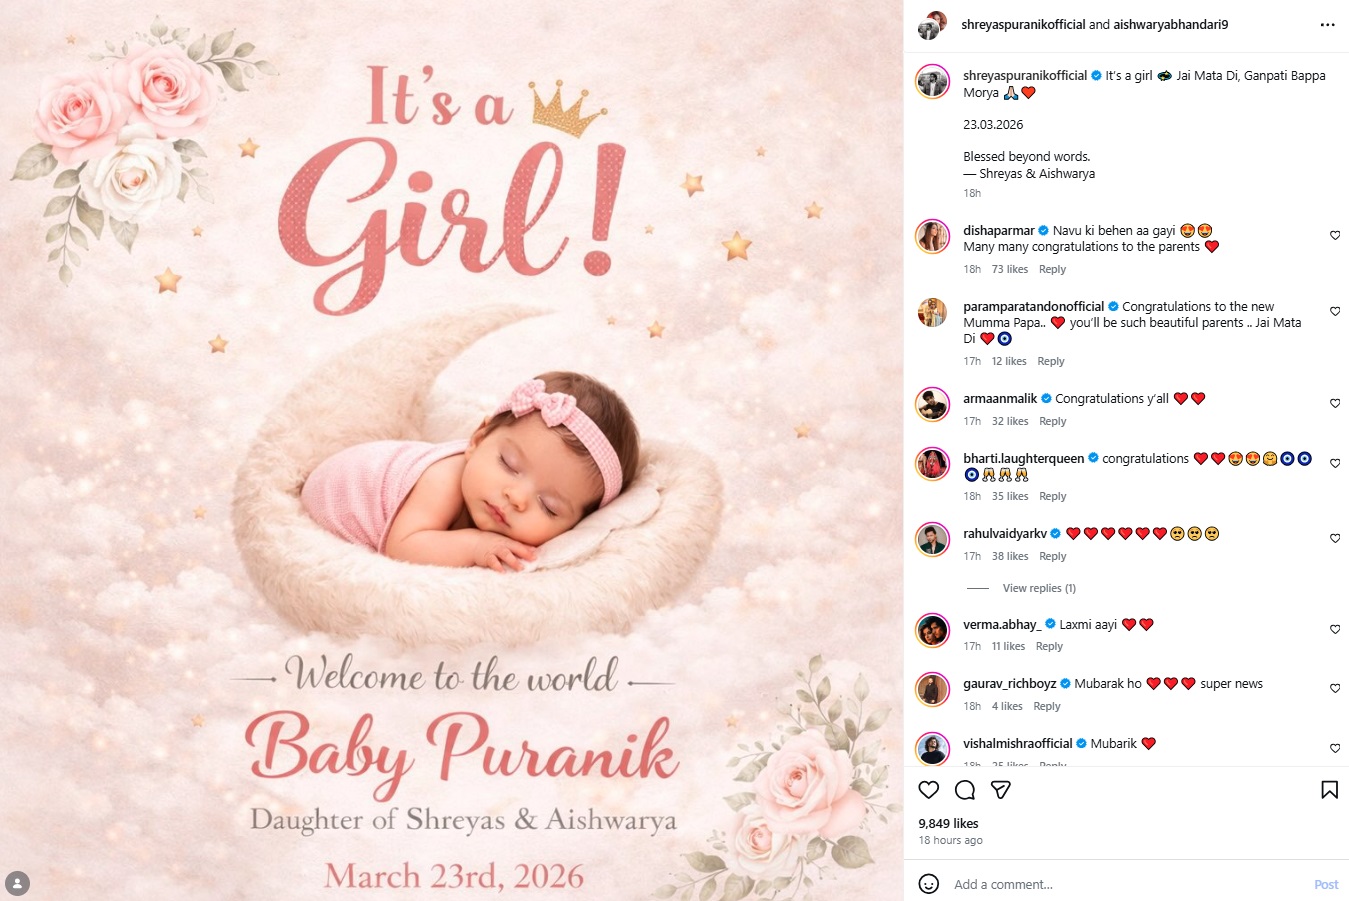
Task: Open emoji picker in comment box
Action: click(x=929, y=884)
